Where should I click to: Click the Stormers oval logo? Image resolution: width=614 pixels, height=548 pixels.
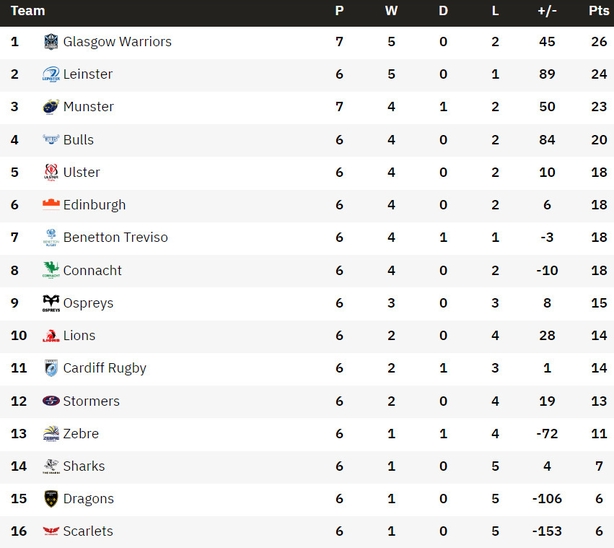point(51,401)
